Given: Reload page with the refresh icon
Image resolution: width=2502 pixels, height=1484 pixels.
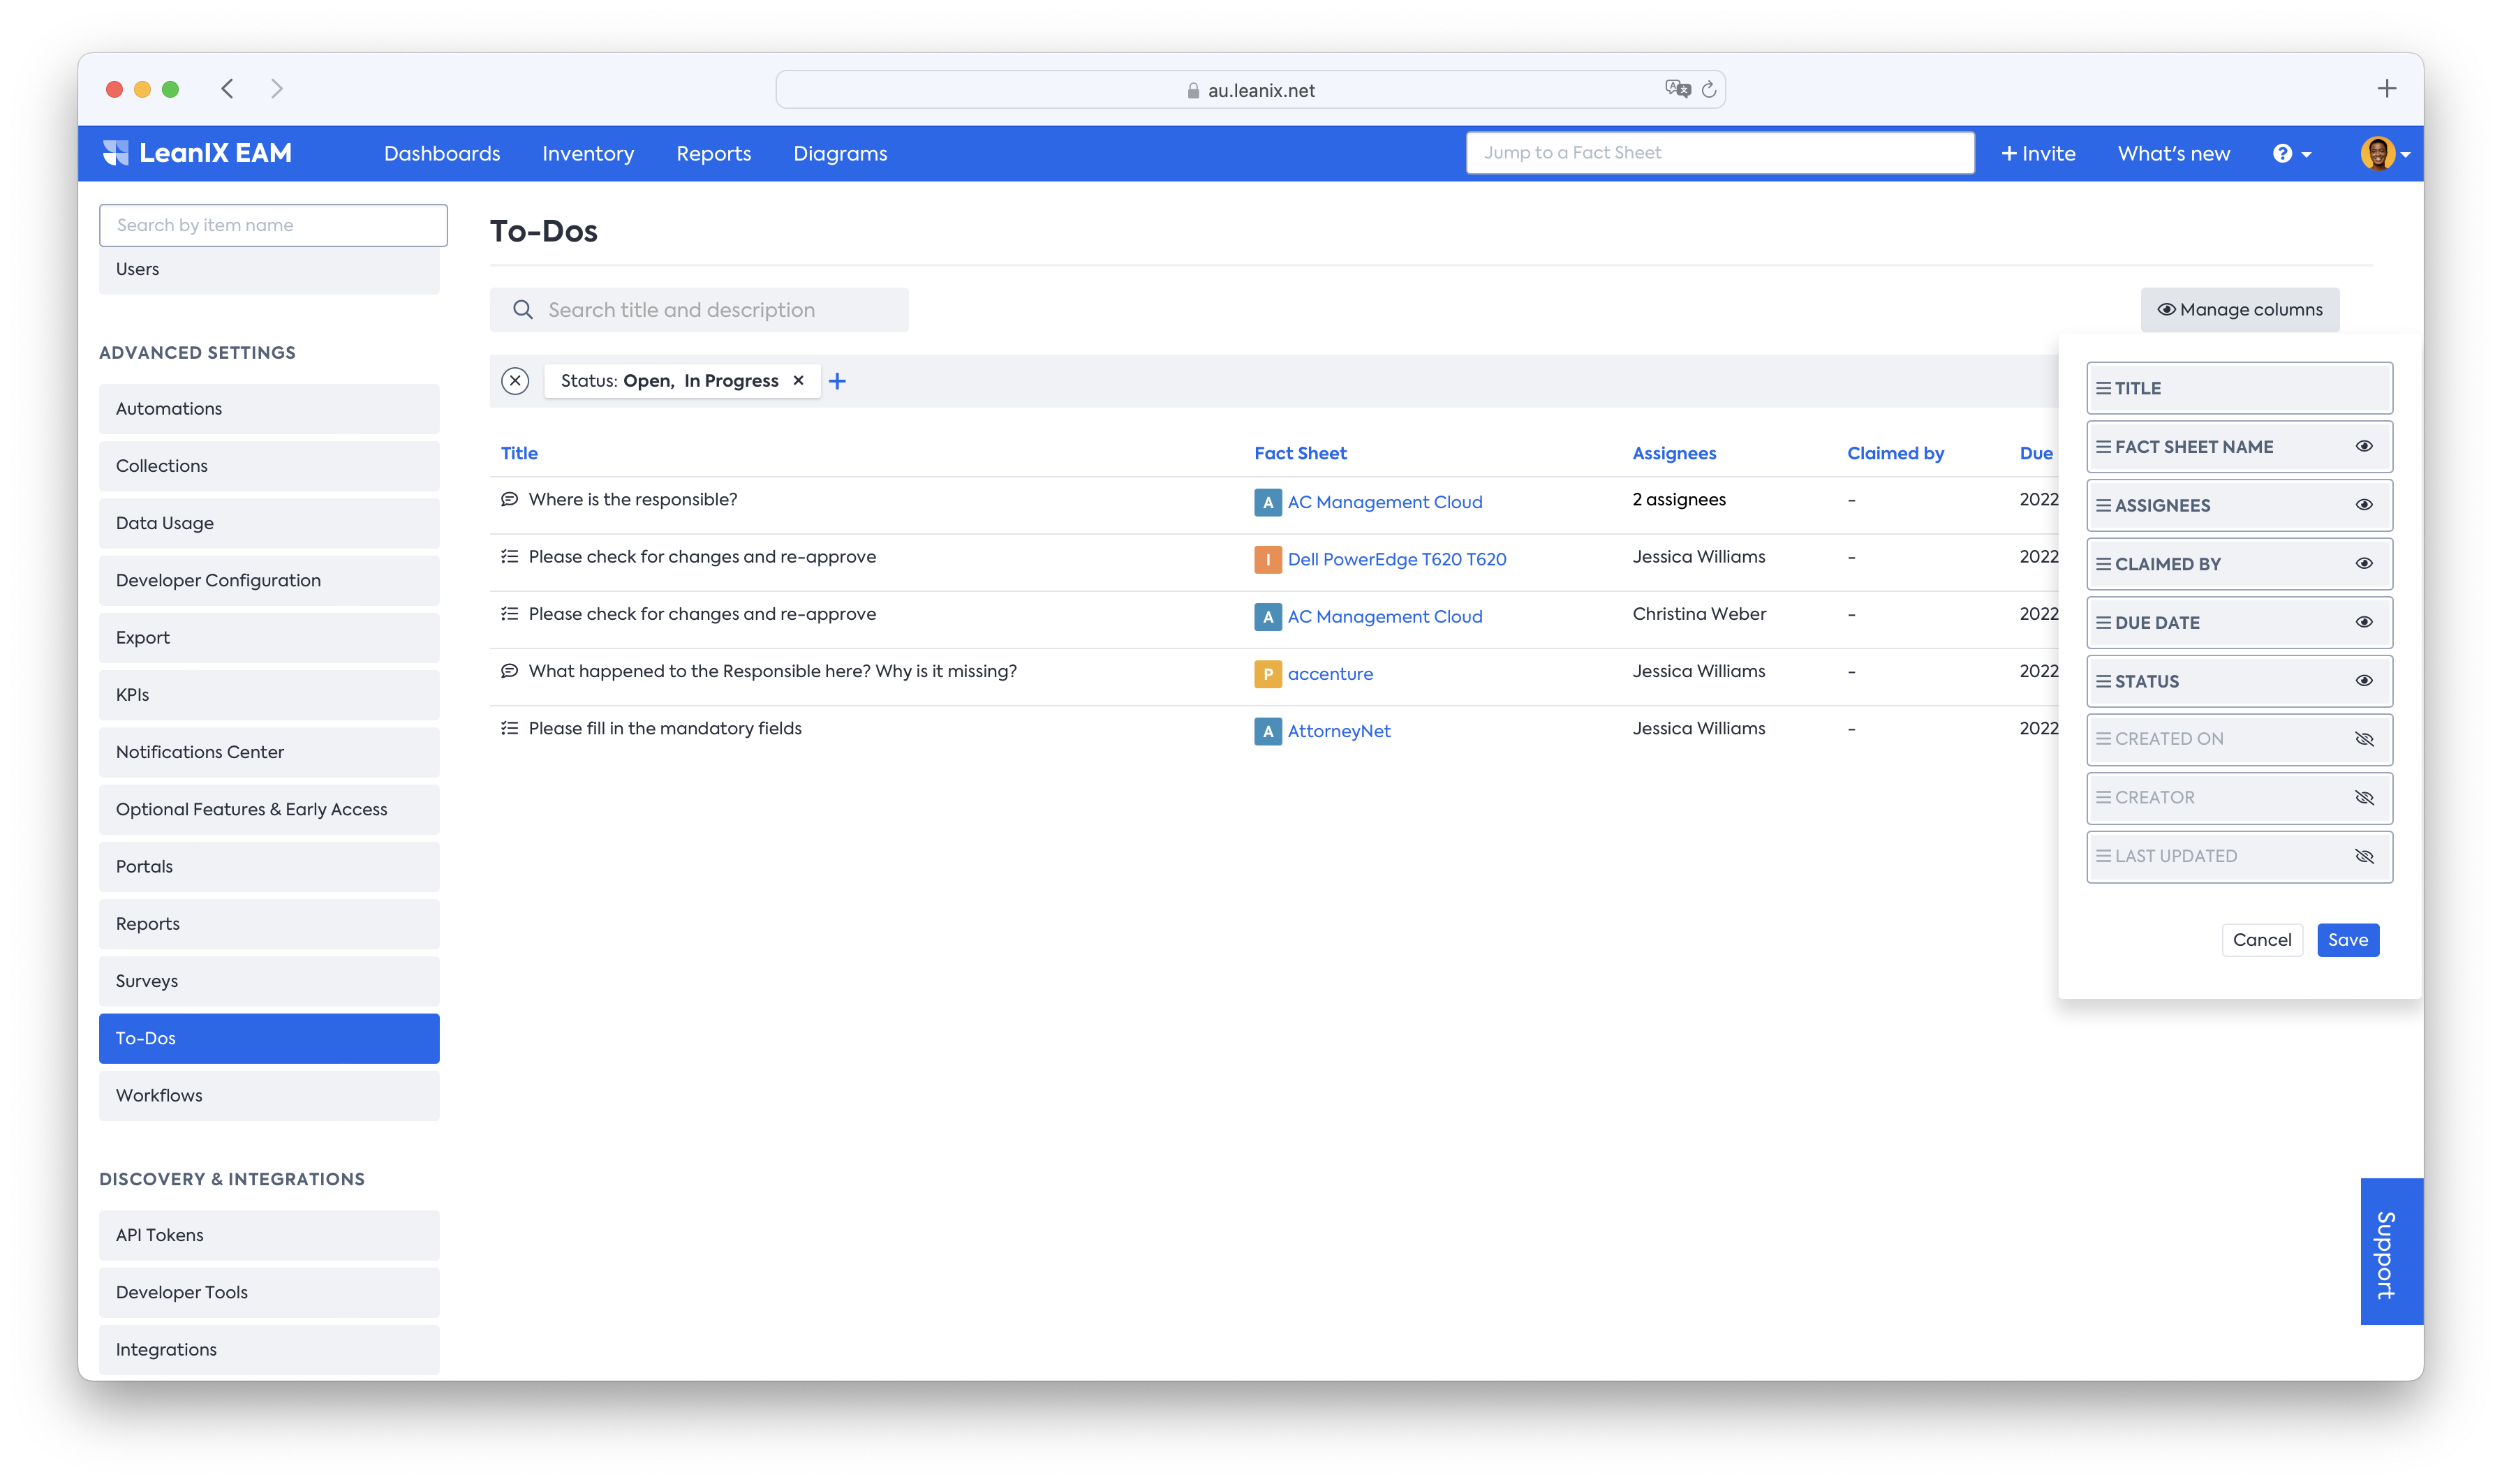Looking at the screenshot, I should (x=1709, y=90).
